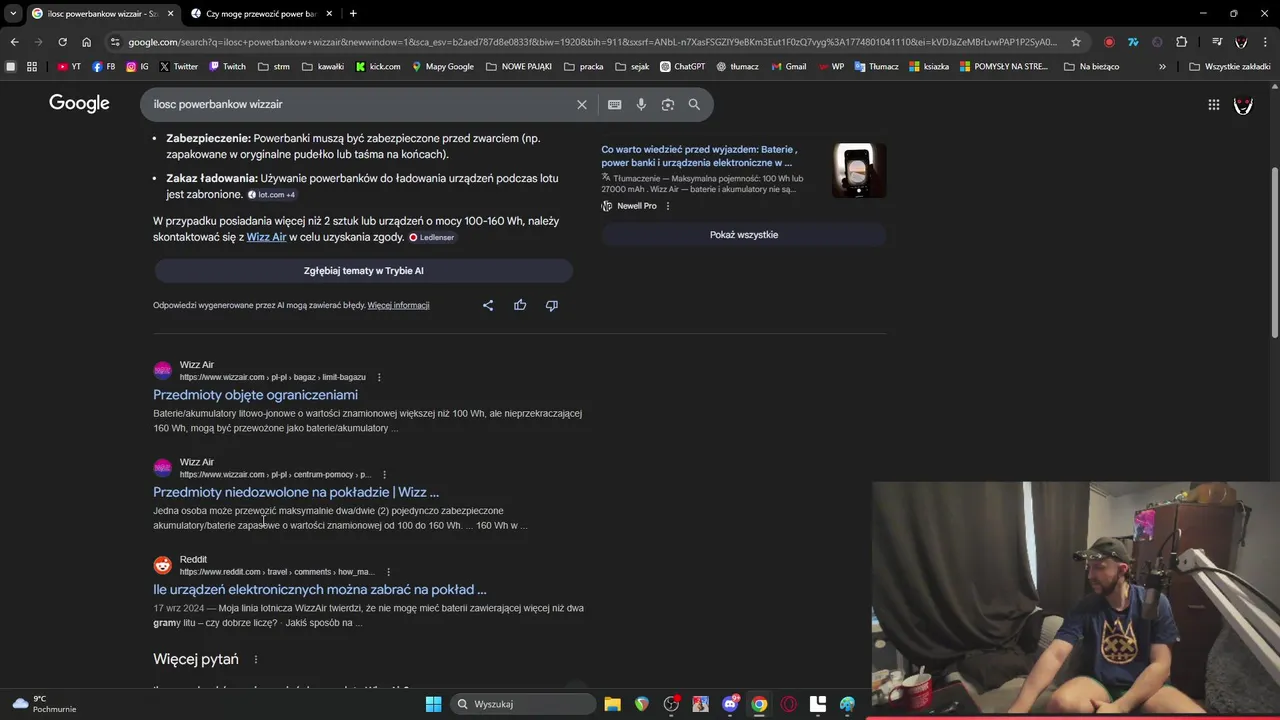
Task: Open the on-screen keyboard input tool
Action: coord(615,104)
